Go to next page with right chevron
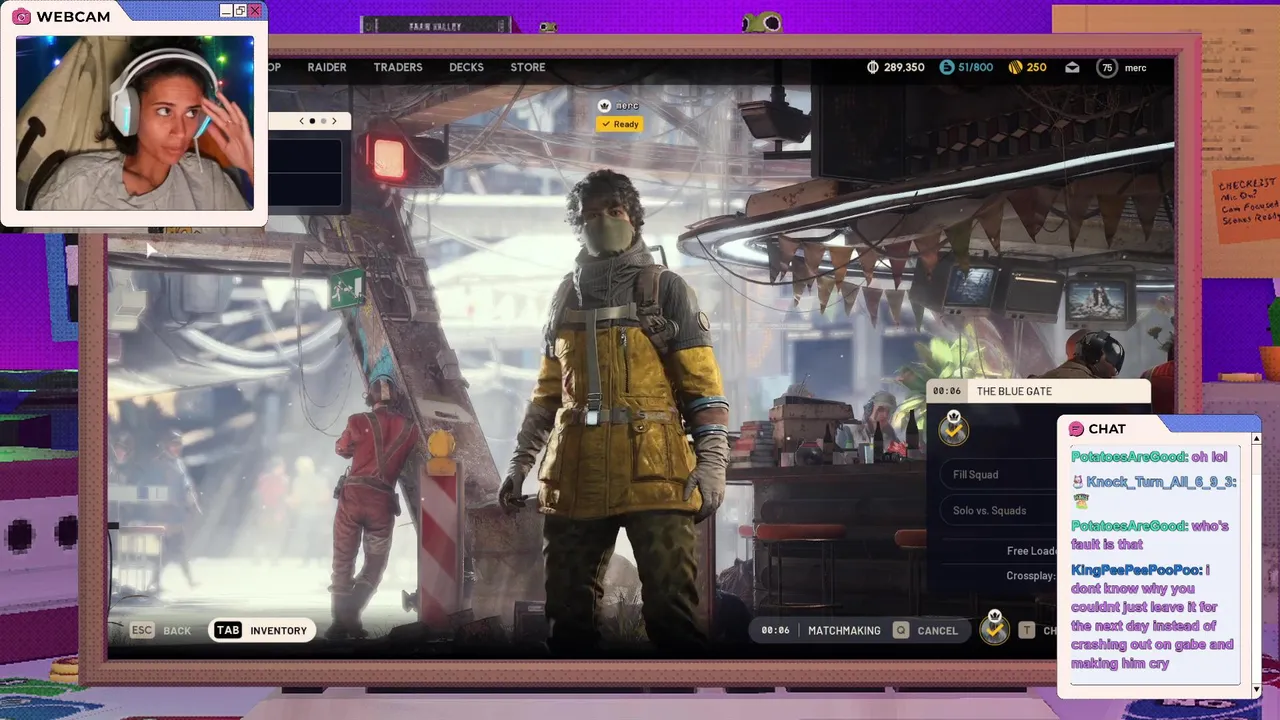The height and width of the screenshot is (720, 1280). [x=334, y=121]
